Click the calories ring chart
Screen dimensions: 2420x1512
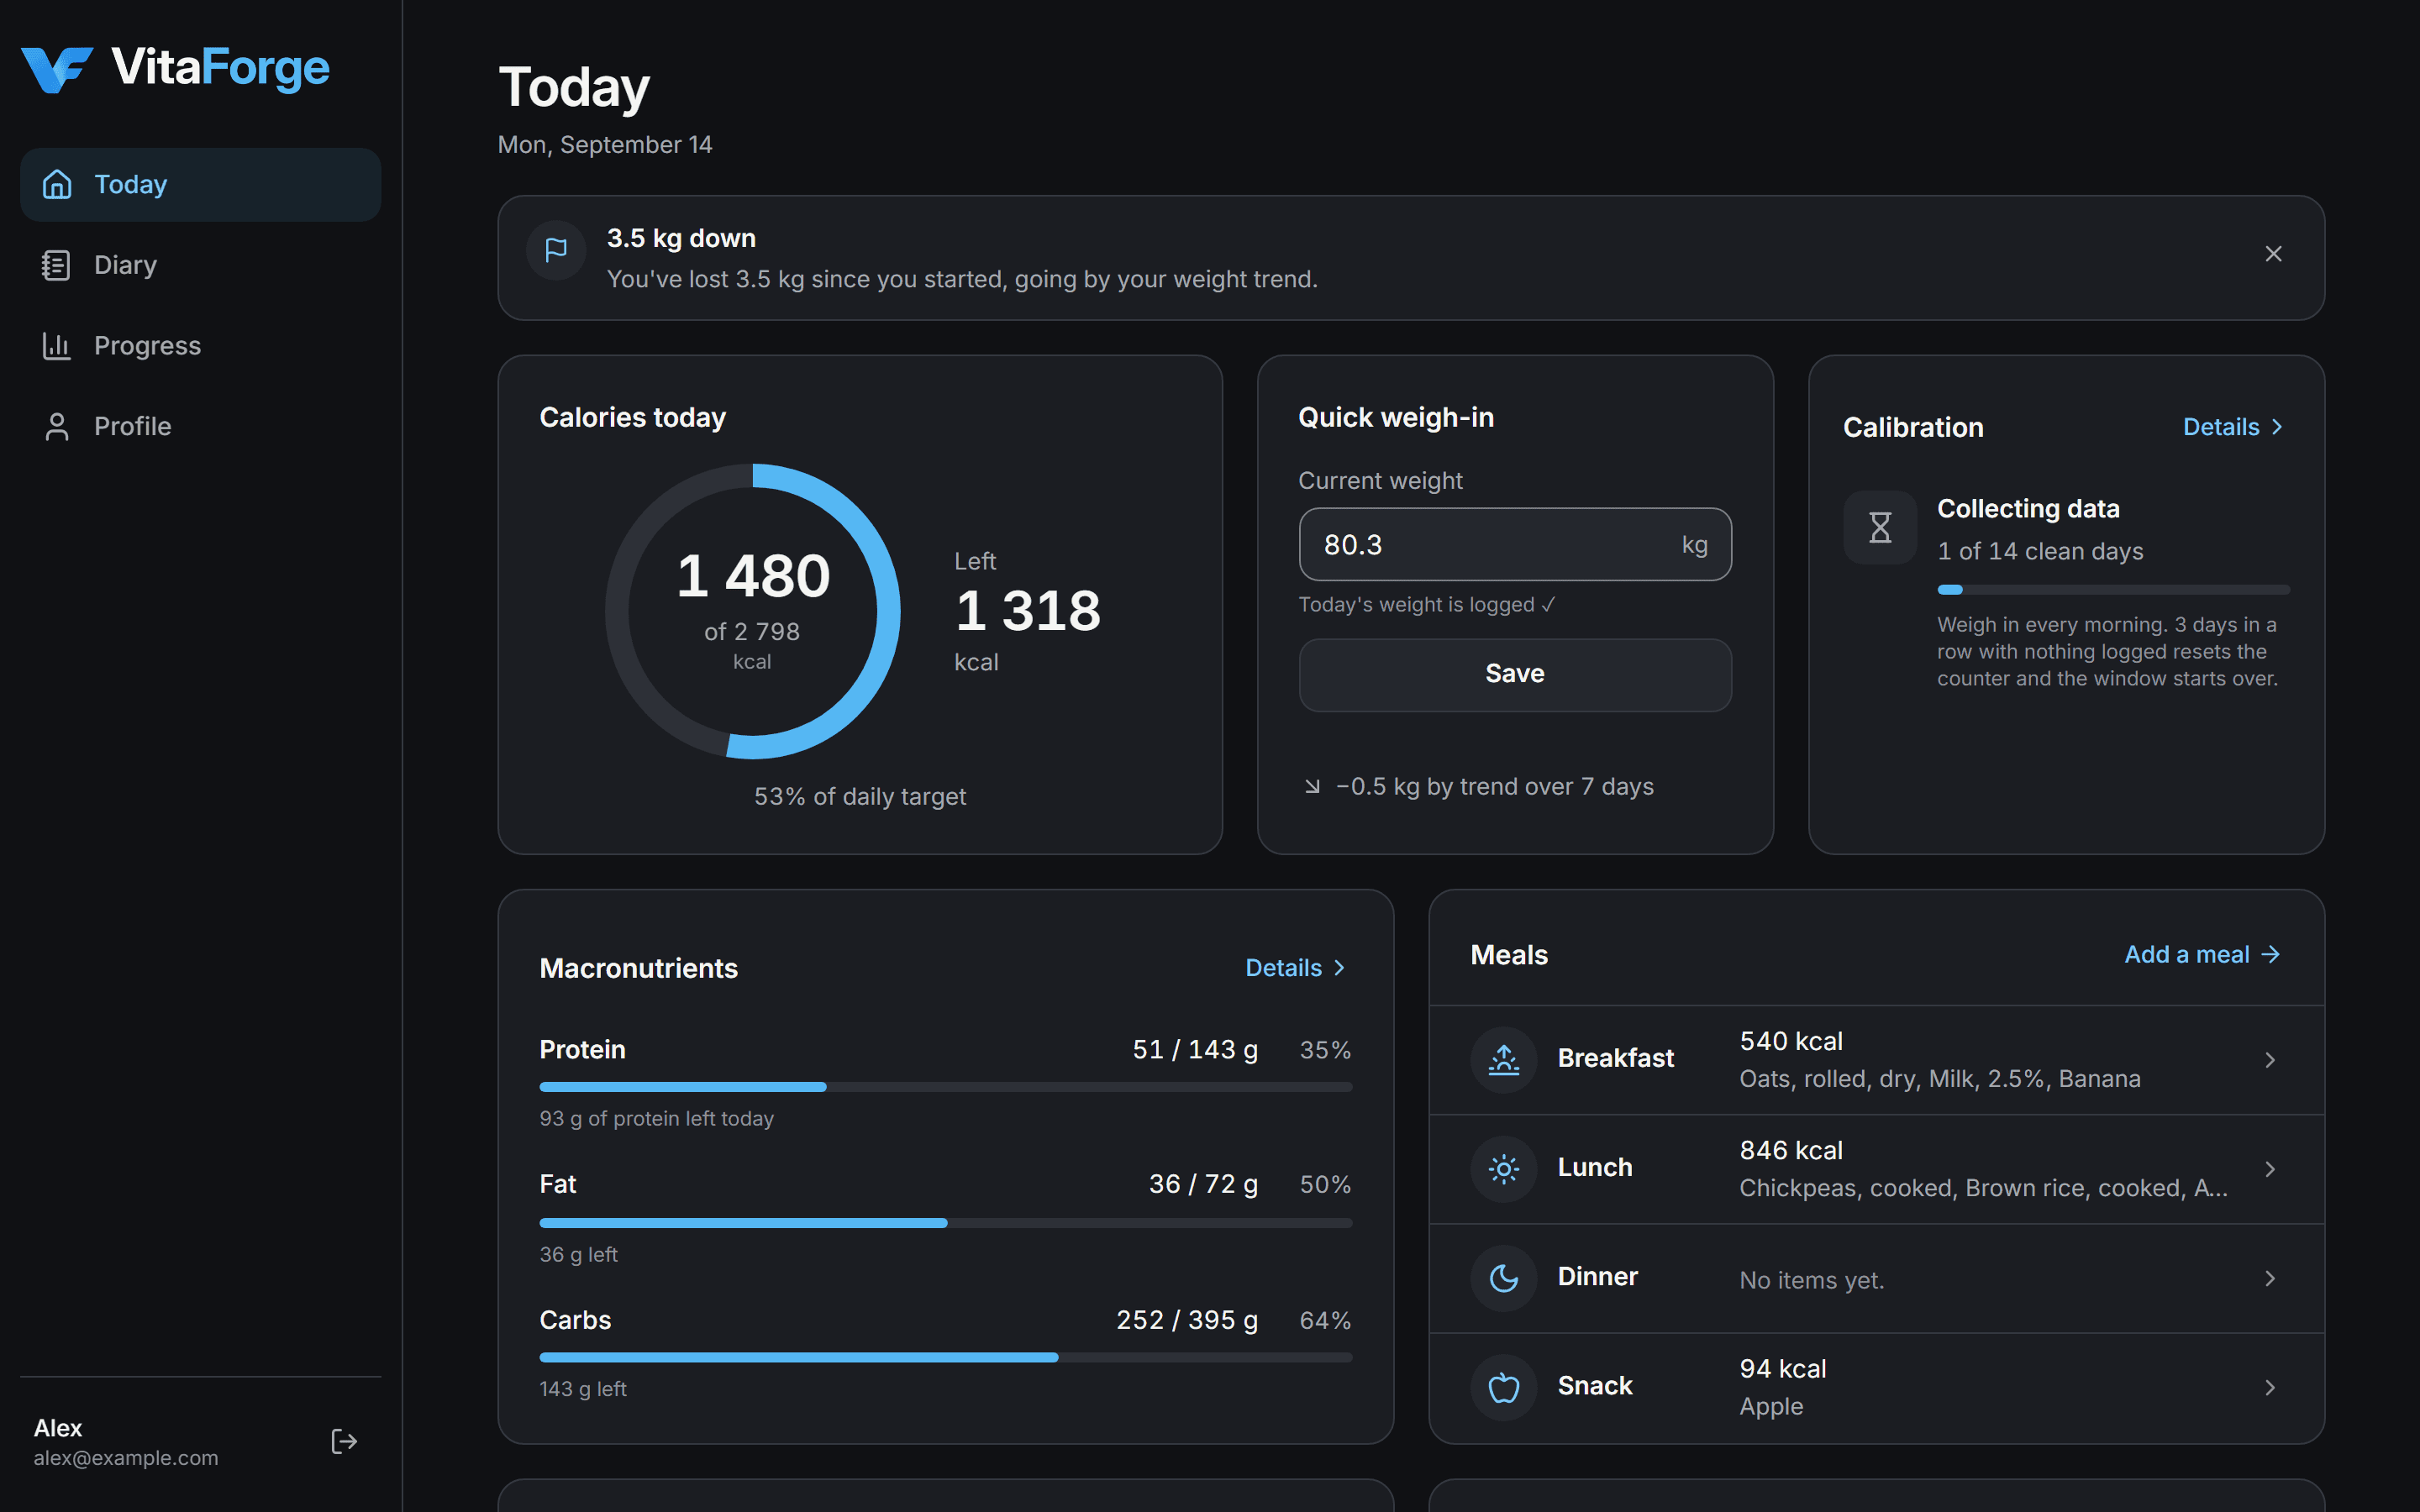(x=753, y=611)
